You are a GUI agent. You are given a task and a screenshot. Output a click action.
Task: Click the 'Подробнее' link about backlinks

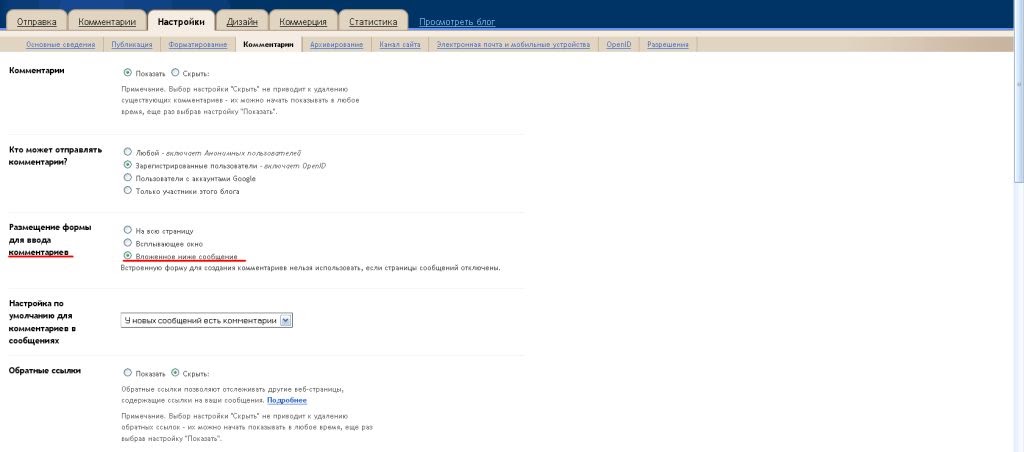pyautogui.click(x=287, y=400)
